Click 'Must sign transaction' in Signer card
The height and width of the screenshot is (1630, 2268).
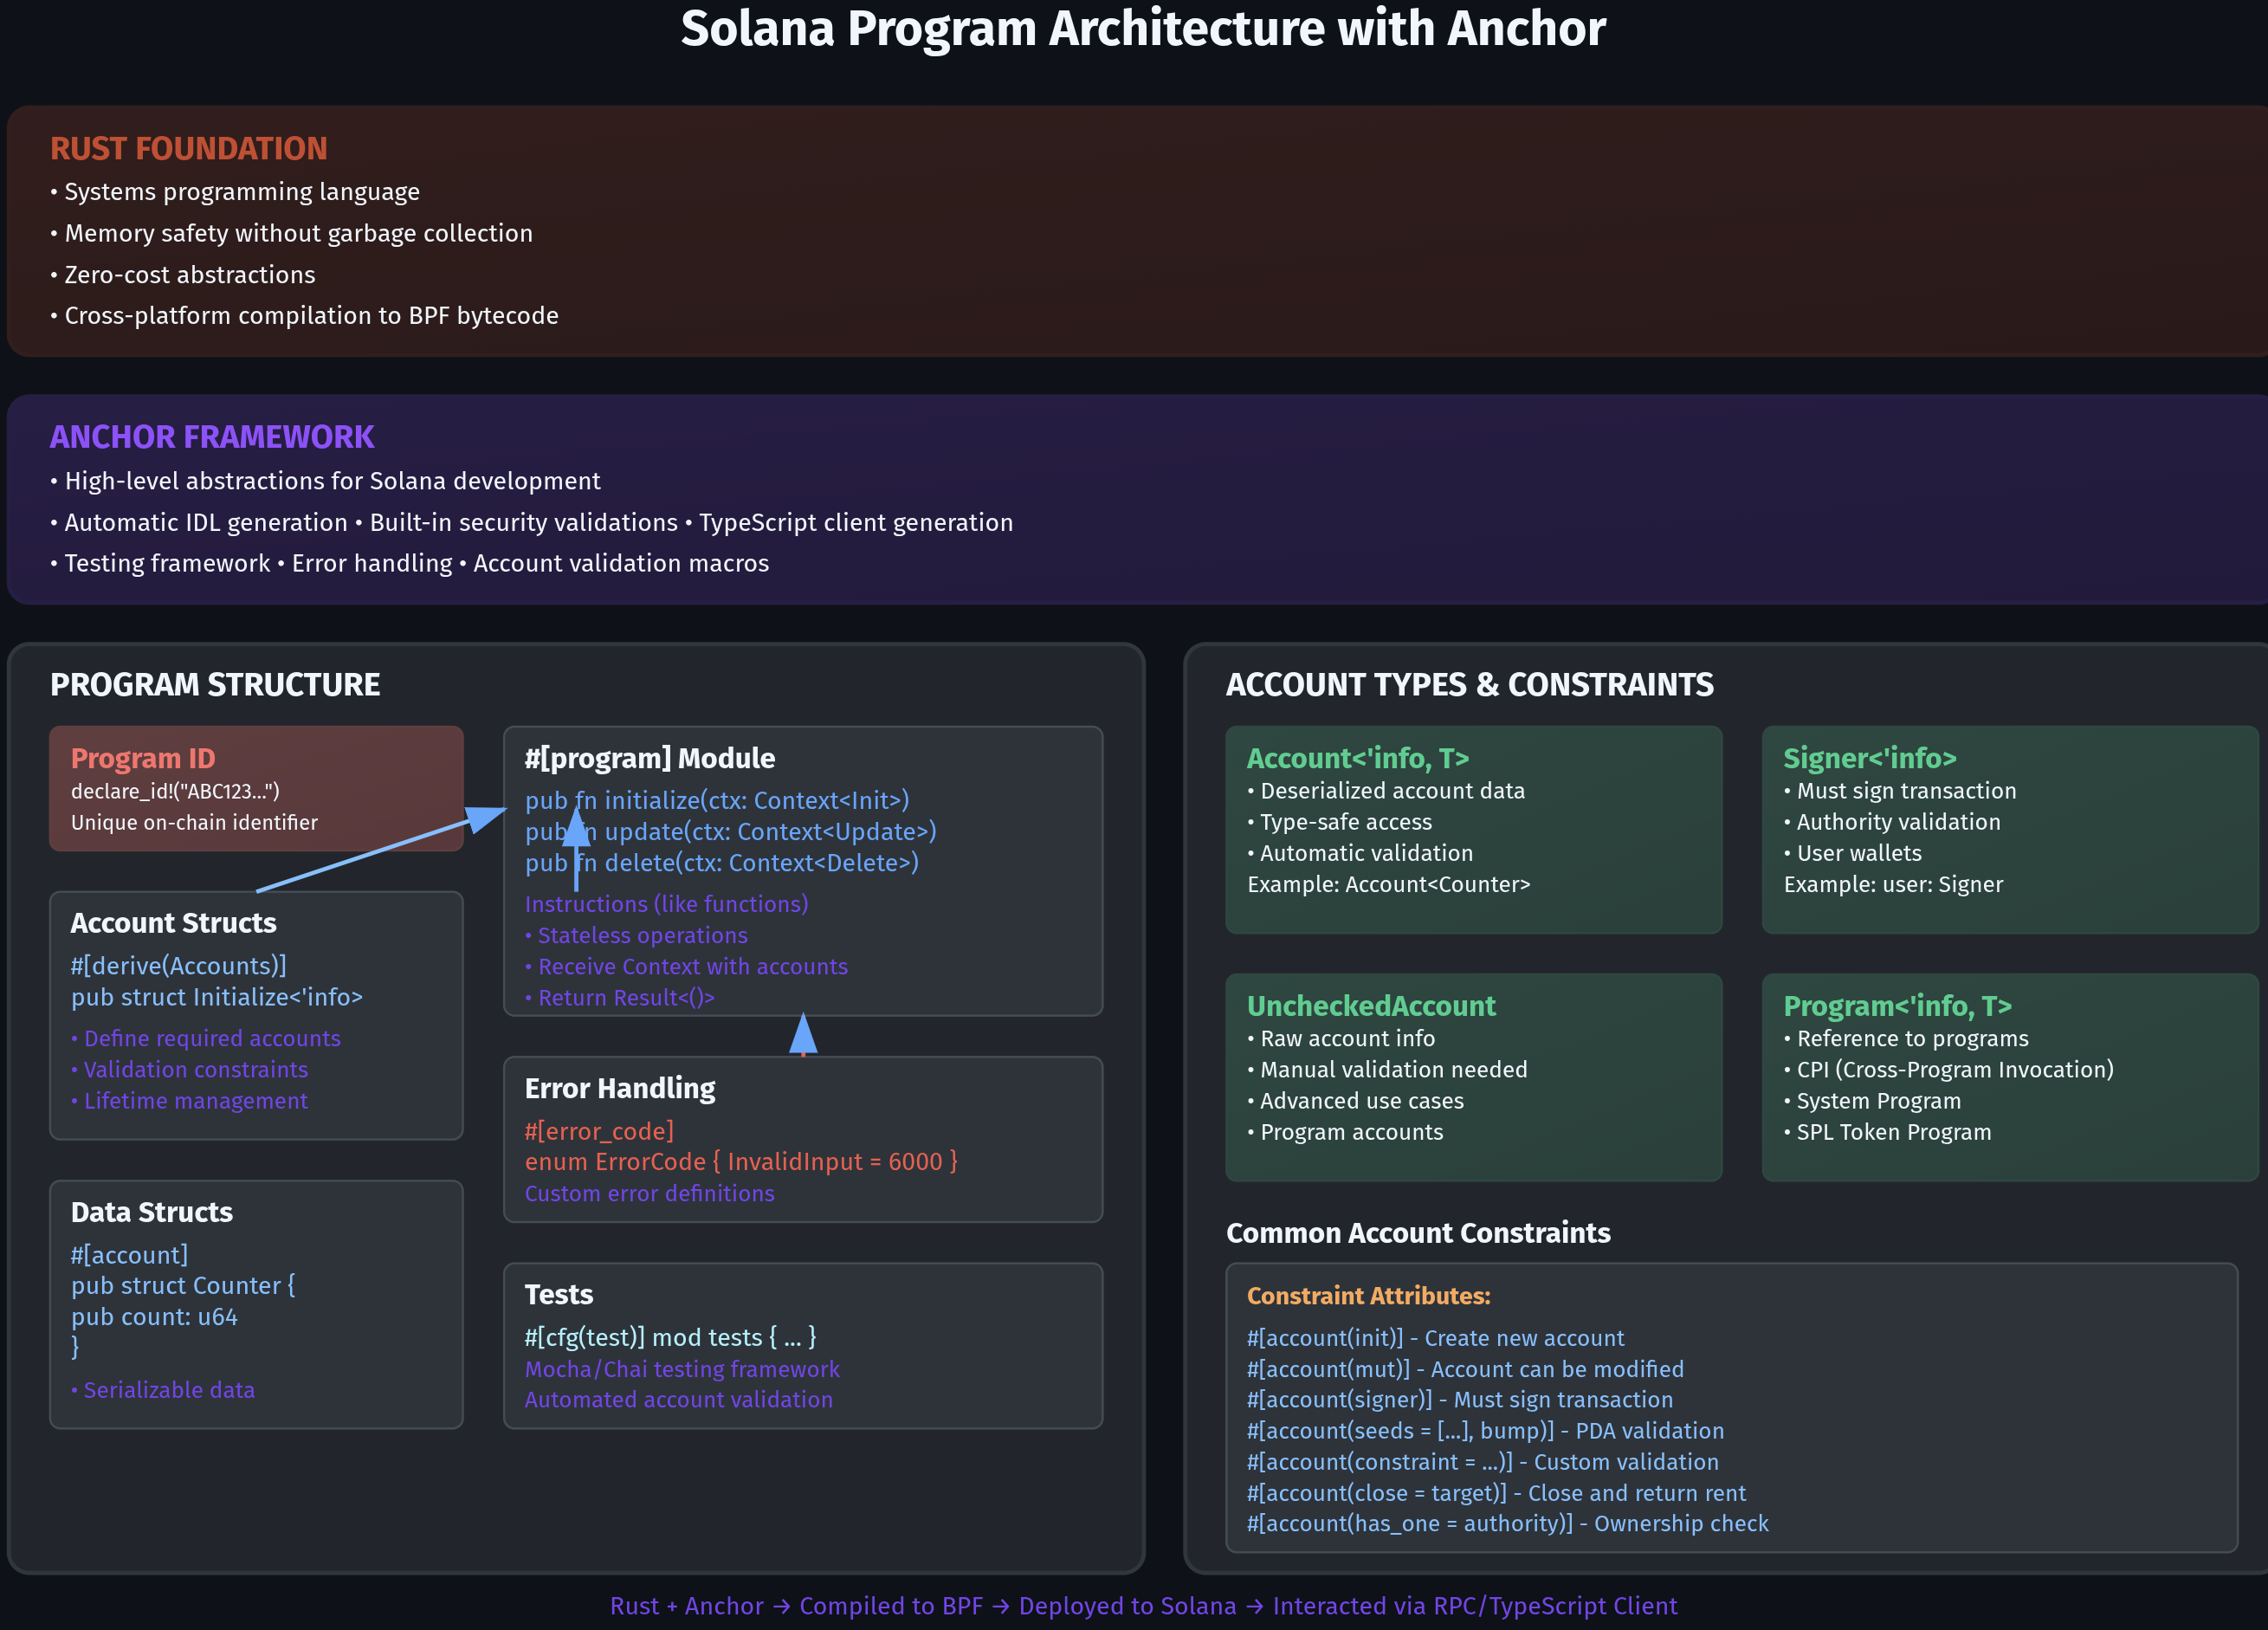coord(1900,791)
